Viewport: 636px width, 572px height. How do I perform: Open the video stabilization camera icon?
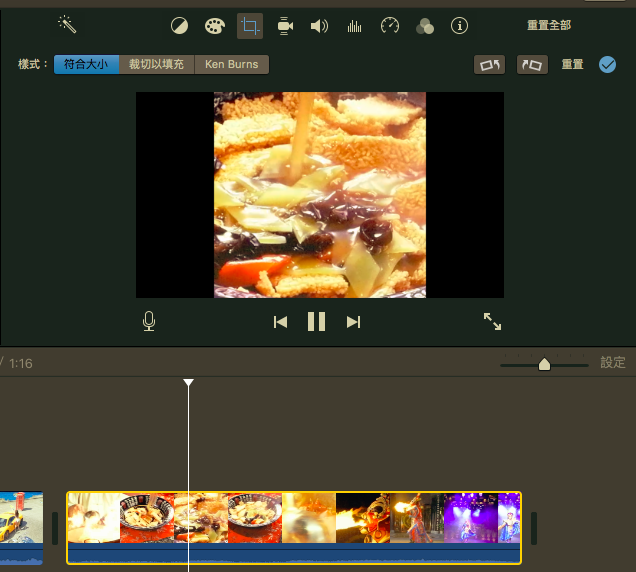[x=285, y=26]
